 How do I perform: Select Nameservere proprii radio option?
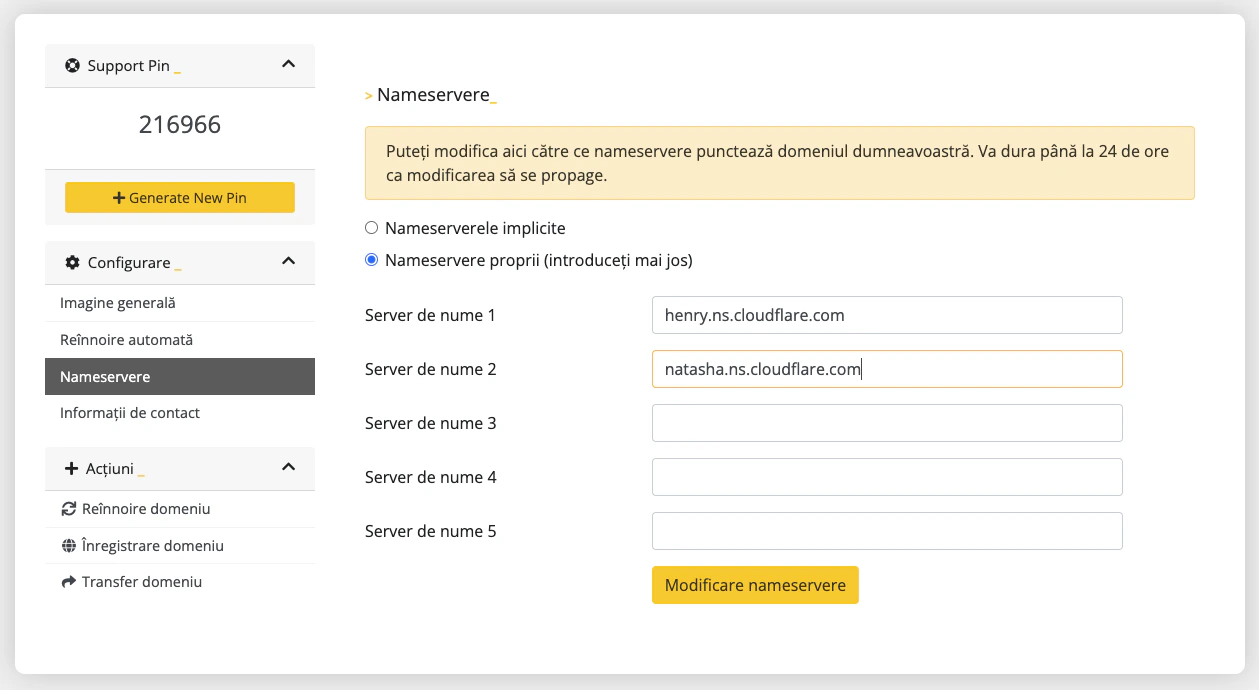[372, 260]
